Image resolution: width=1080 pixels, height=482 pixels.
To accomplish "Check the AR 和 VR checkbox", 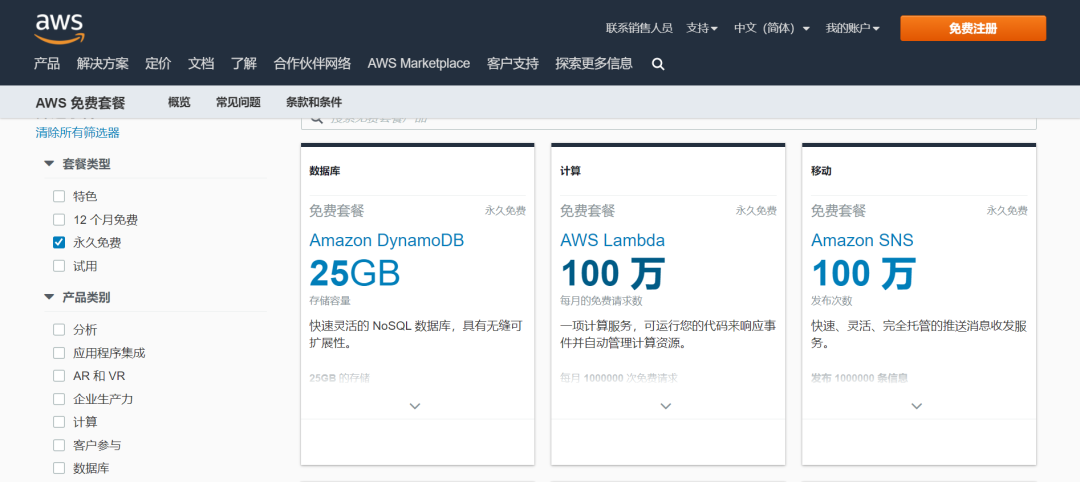I will 59,376.
